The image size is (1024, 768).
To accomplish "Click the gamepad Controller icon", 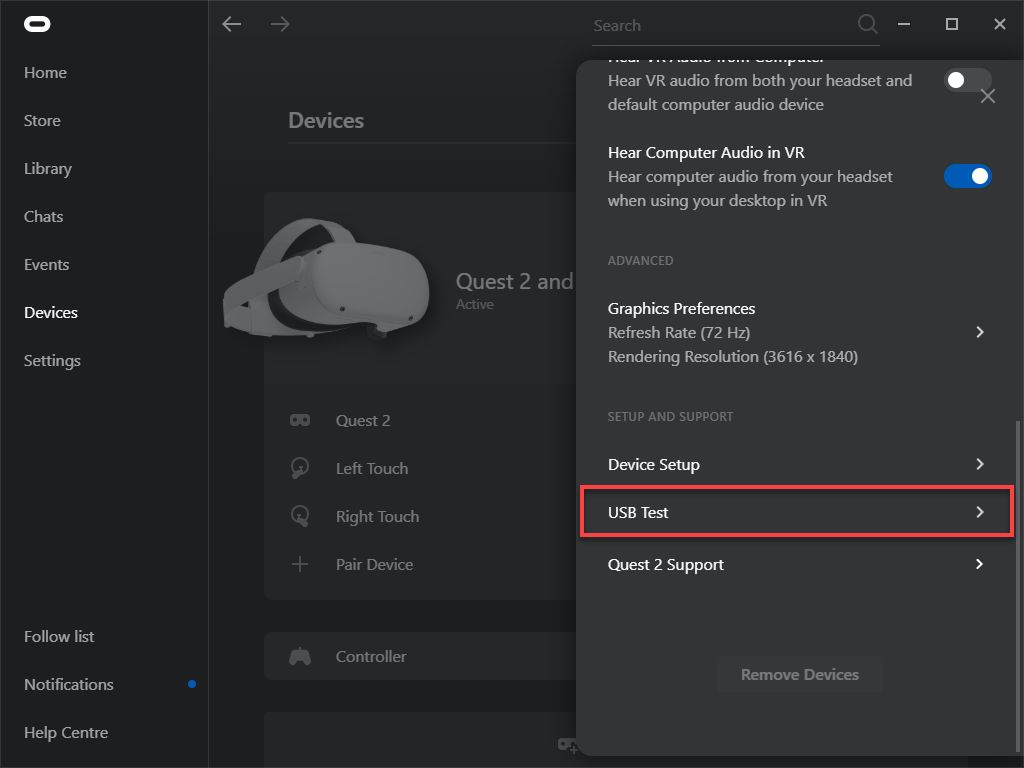I will [x=300, y=657].
